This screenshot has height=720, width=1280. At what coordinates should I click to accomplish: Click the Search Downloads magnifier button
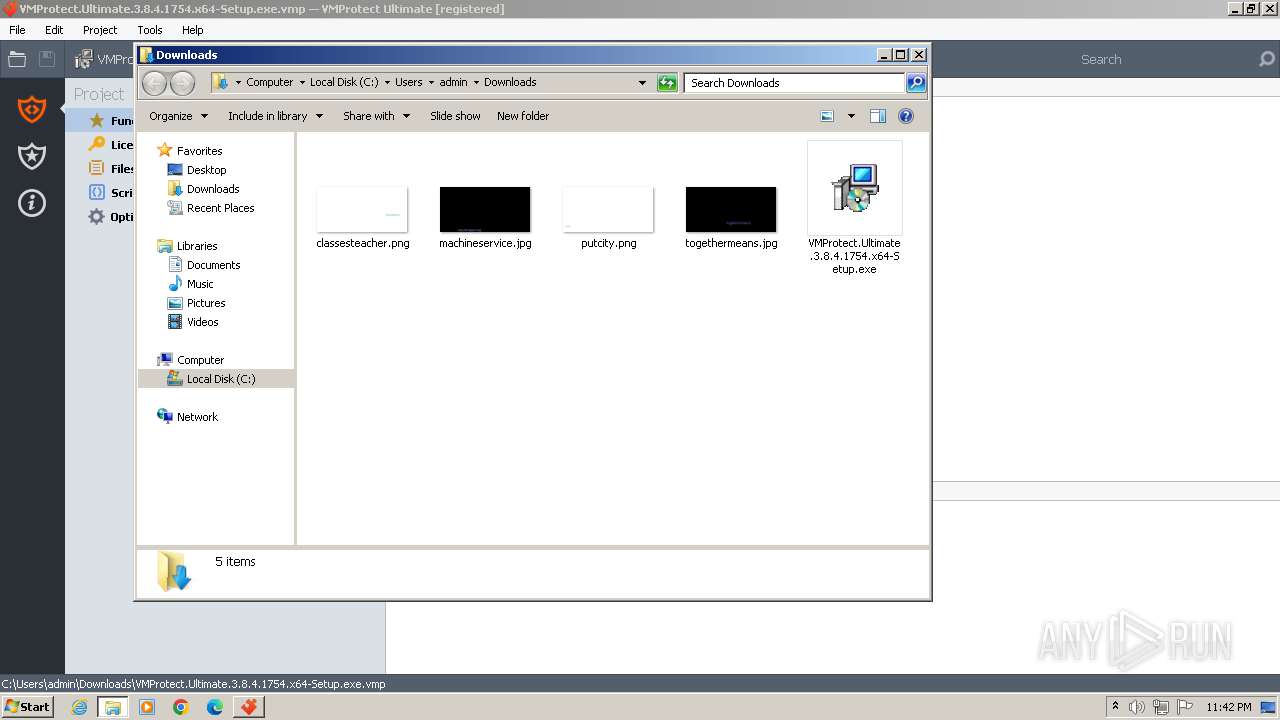coord(916,83)
